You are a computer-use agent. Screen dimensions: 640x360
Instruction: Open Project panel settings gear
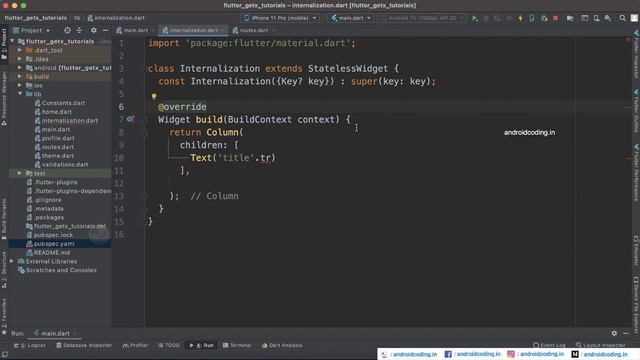pos(94,30)
